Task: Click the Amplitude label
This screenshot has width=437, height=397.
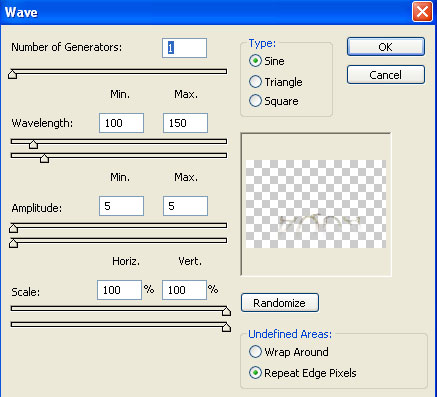Action: coord(37,208)
